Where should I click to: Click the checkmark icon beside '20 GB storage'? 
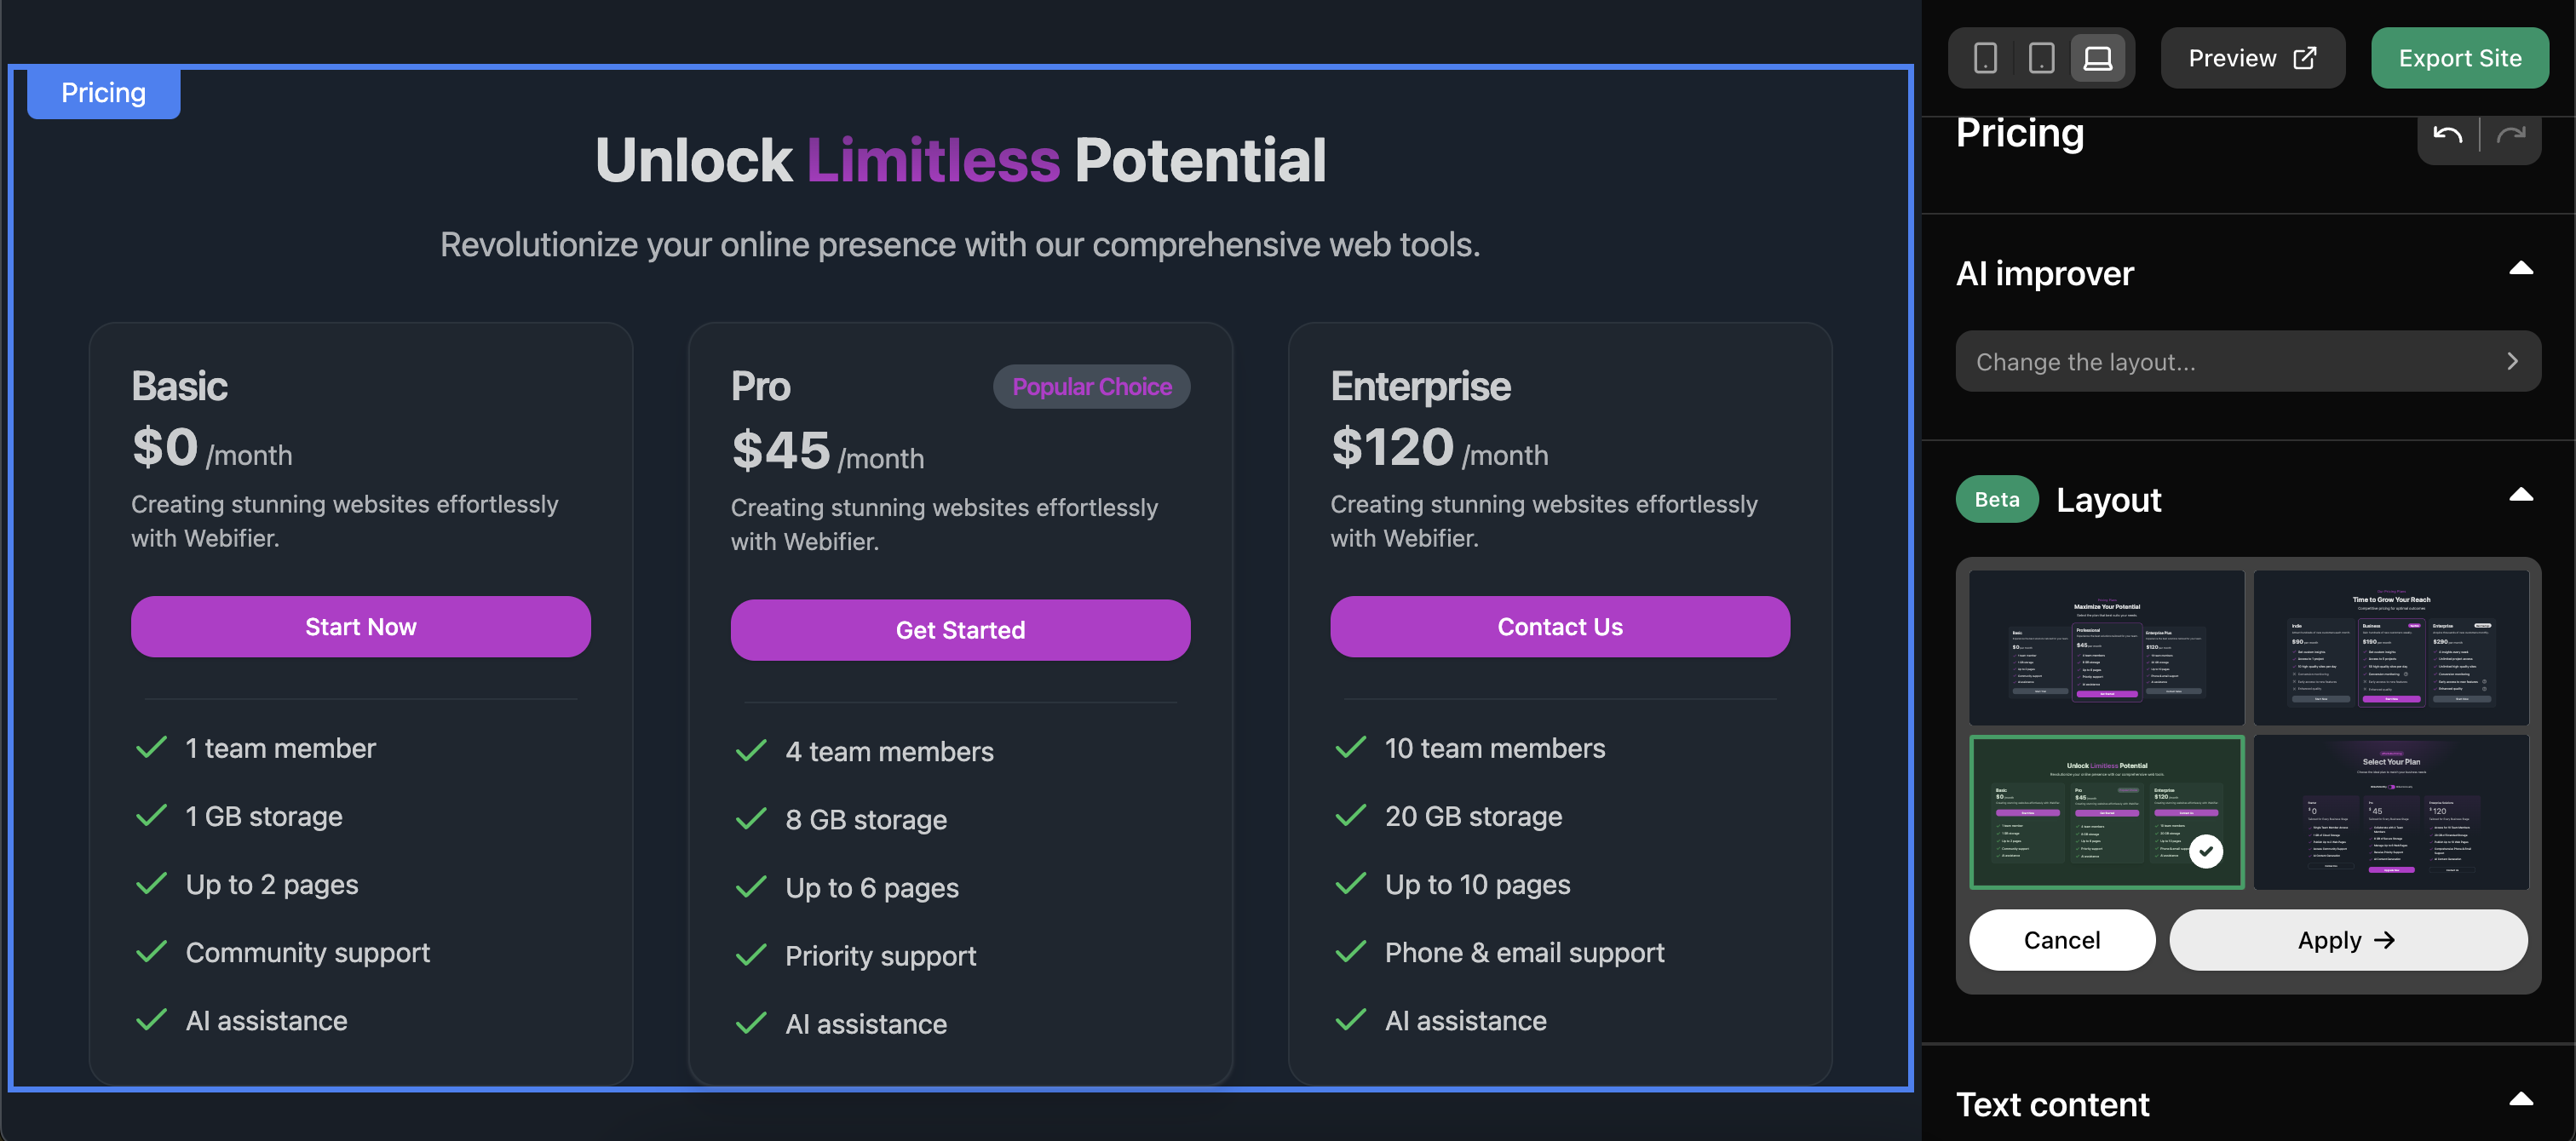[1350, 816]
